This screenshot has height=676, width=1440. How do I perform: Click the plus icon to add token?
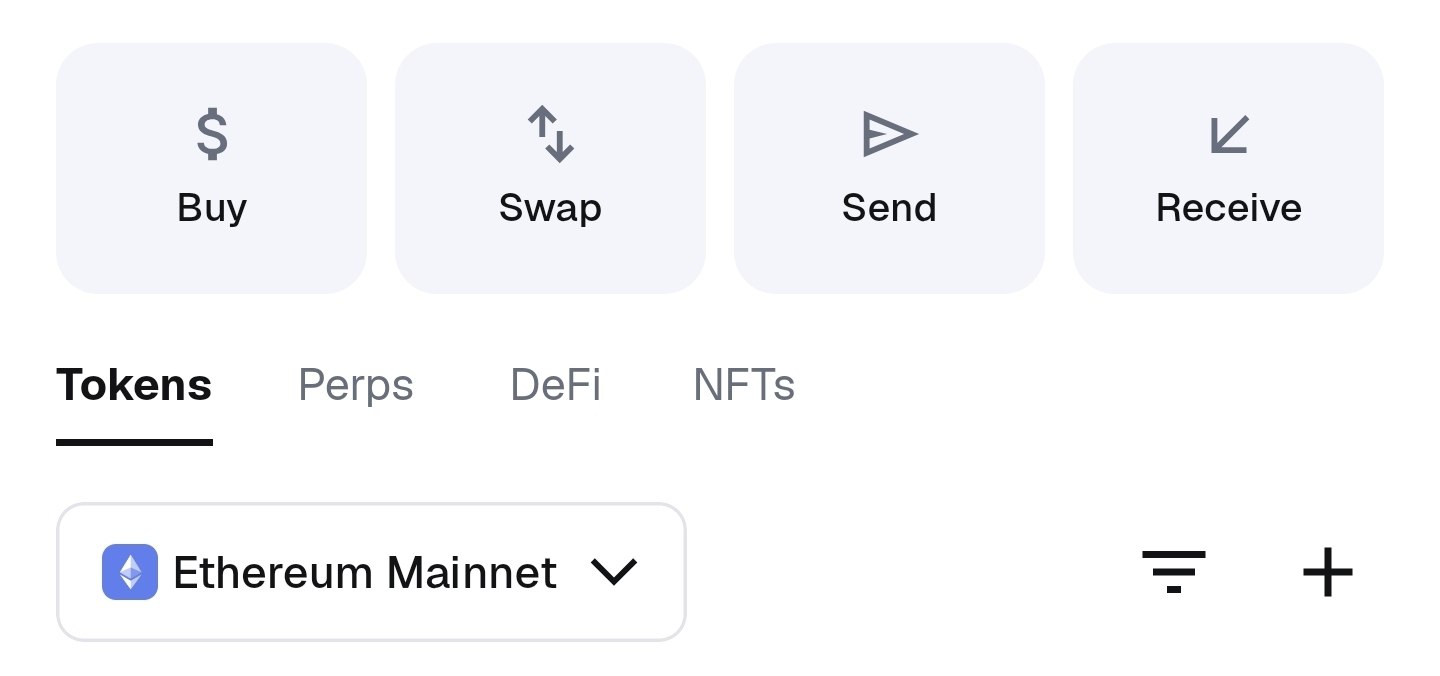click(1327, 573)
